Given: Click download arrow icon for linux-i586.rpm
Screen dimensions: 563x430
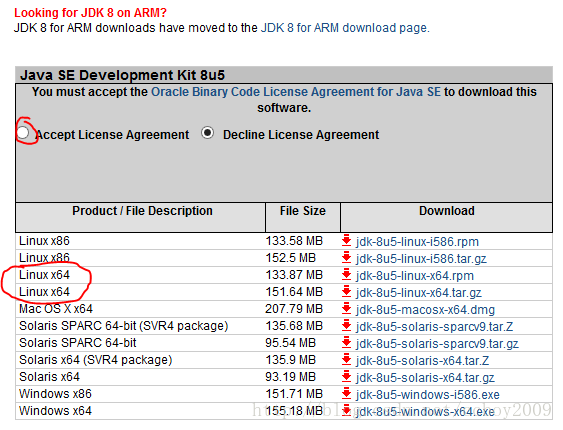Looking at the screenshot, I should pyautogui.click(x=346, y=241).
